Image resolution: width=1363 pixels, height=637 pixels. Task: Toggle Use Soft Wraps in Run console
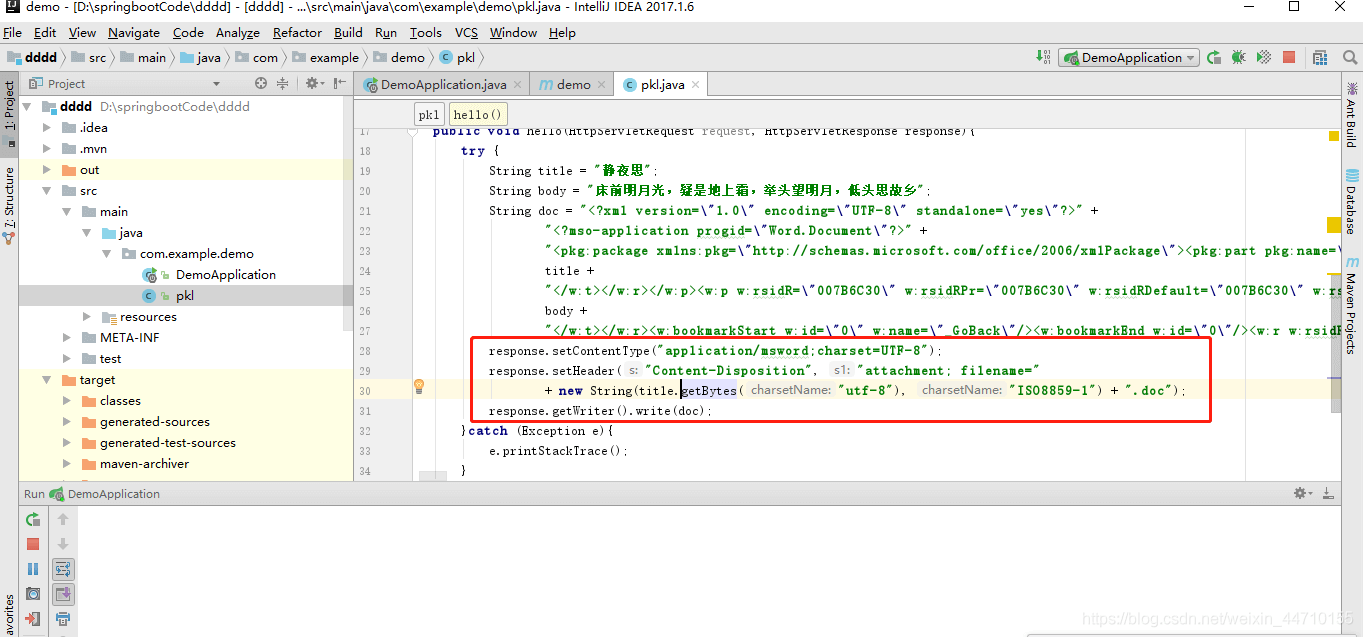63,569
